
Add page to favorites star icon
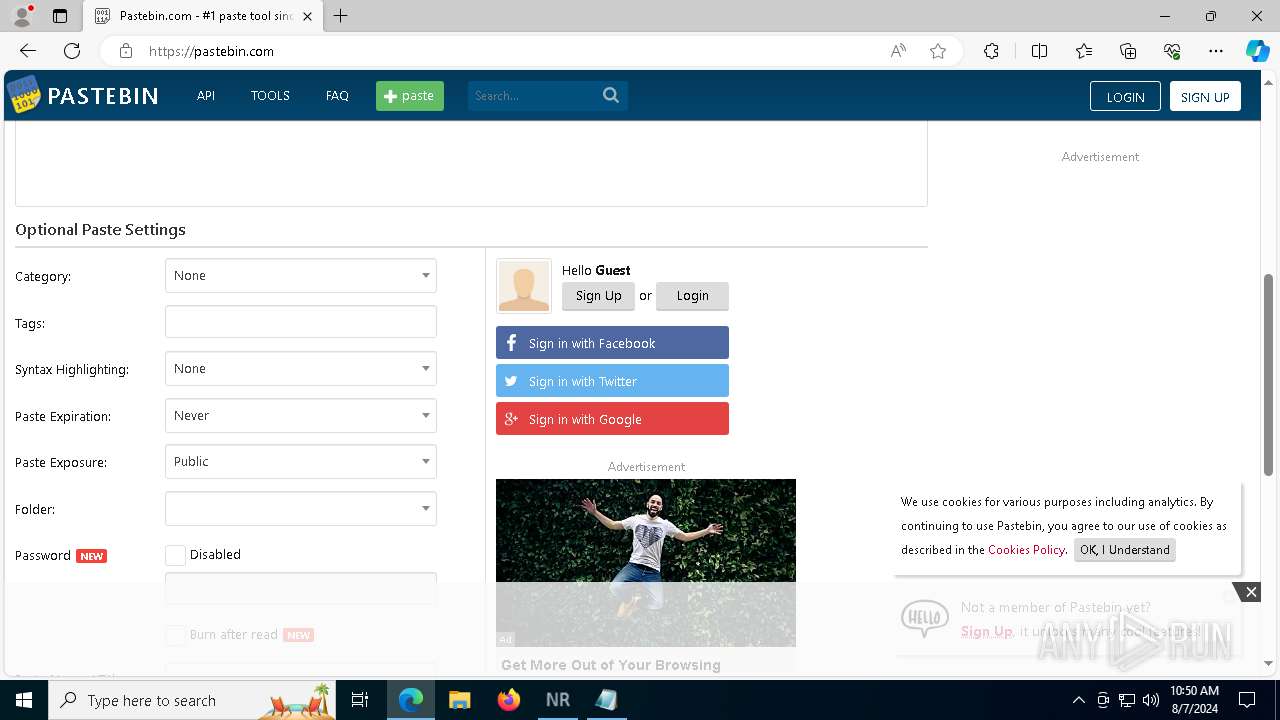pyautogui.click(x=938, y=51)
